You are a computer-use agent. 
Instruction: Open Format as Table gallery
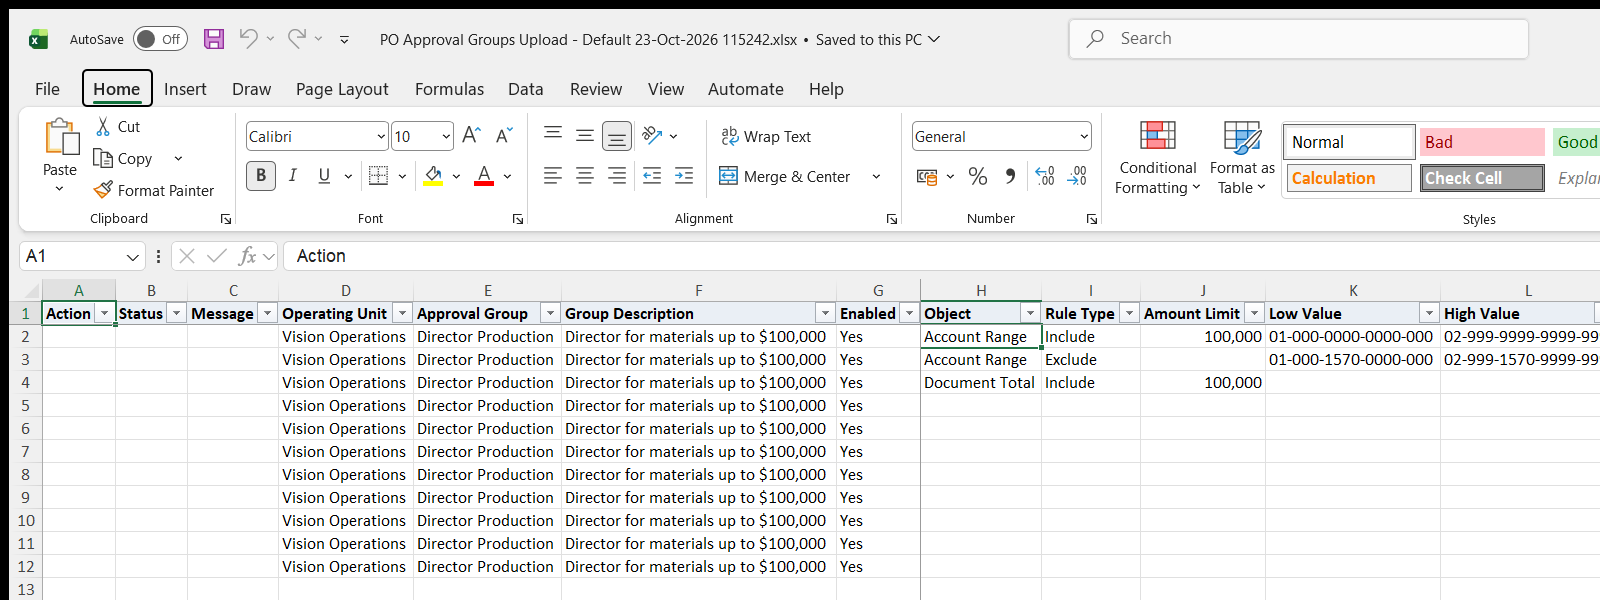click(1242, 158)
